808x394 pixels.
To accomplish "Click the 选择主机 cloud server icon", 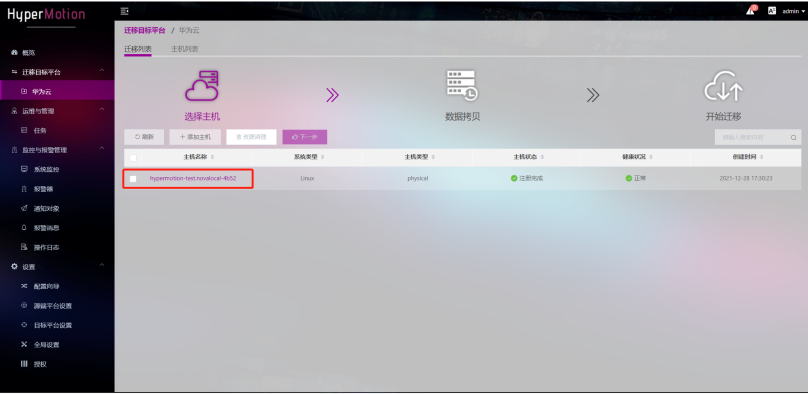I will coord(202,85).
